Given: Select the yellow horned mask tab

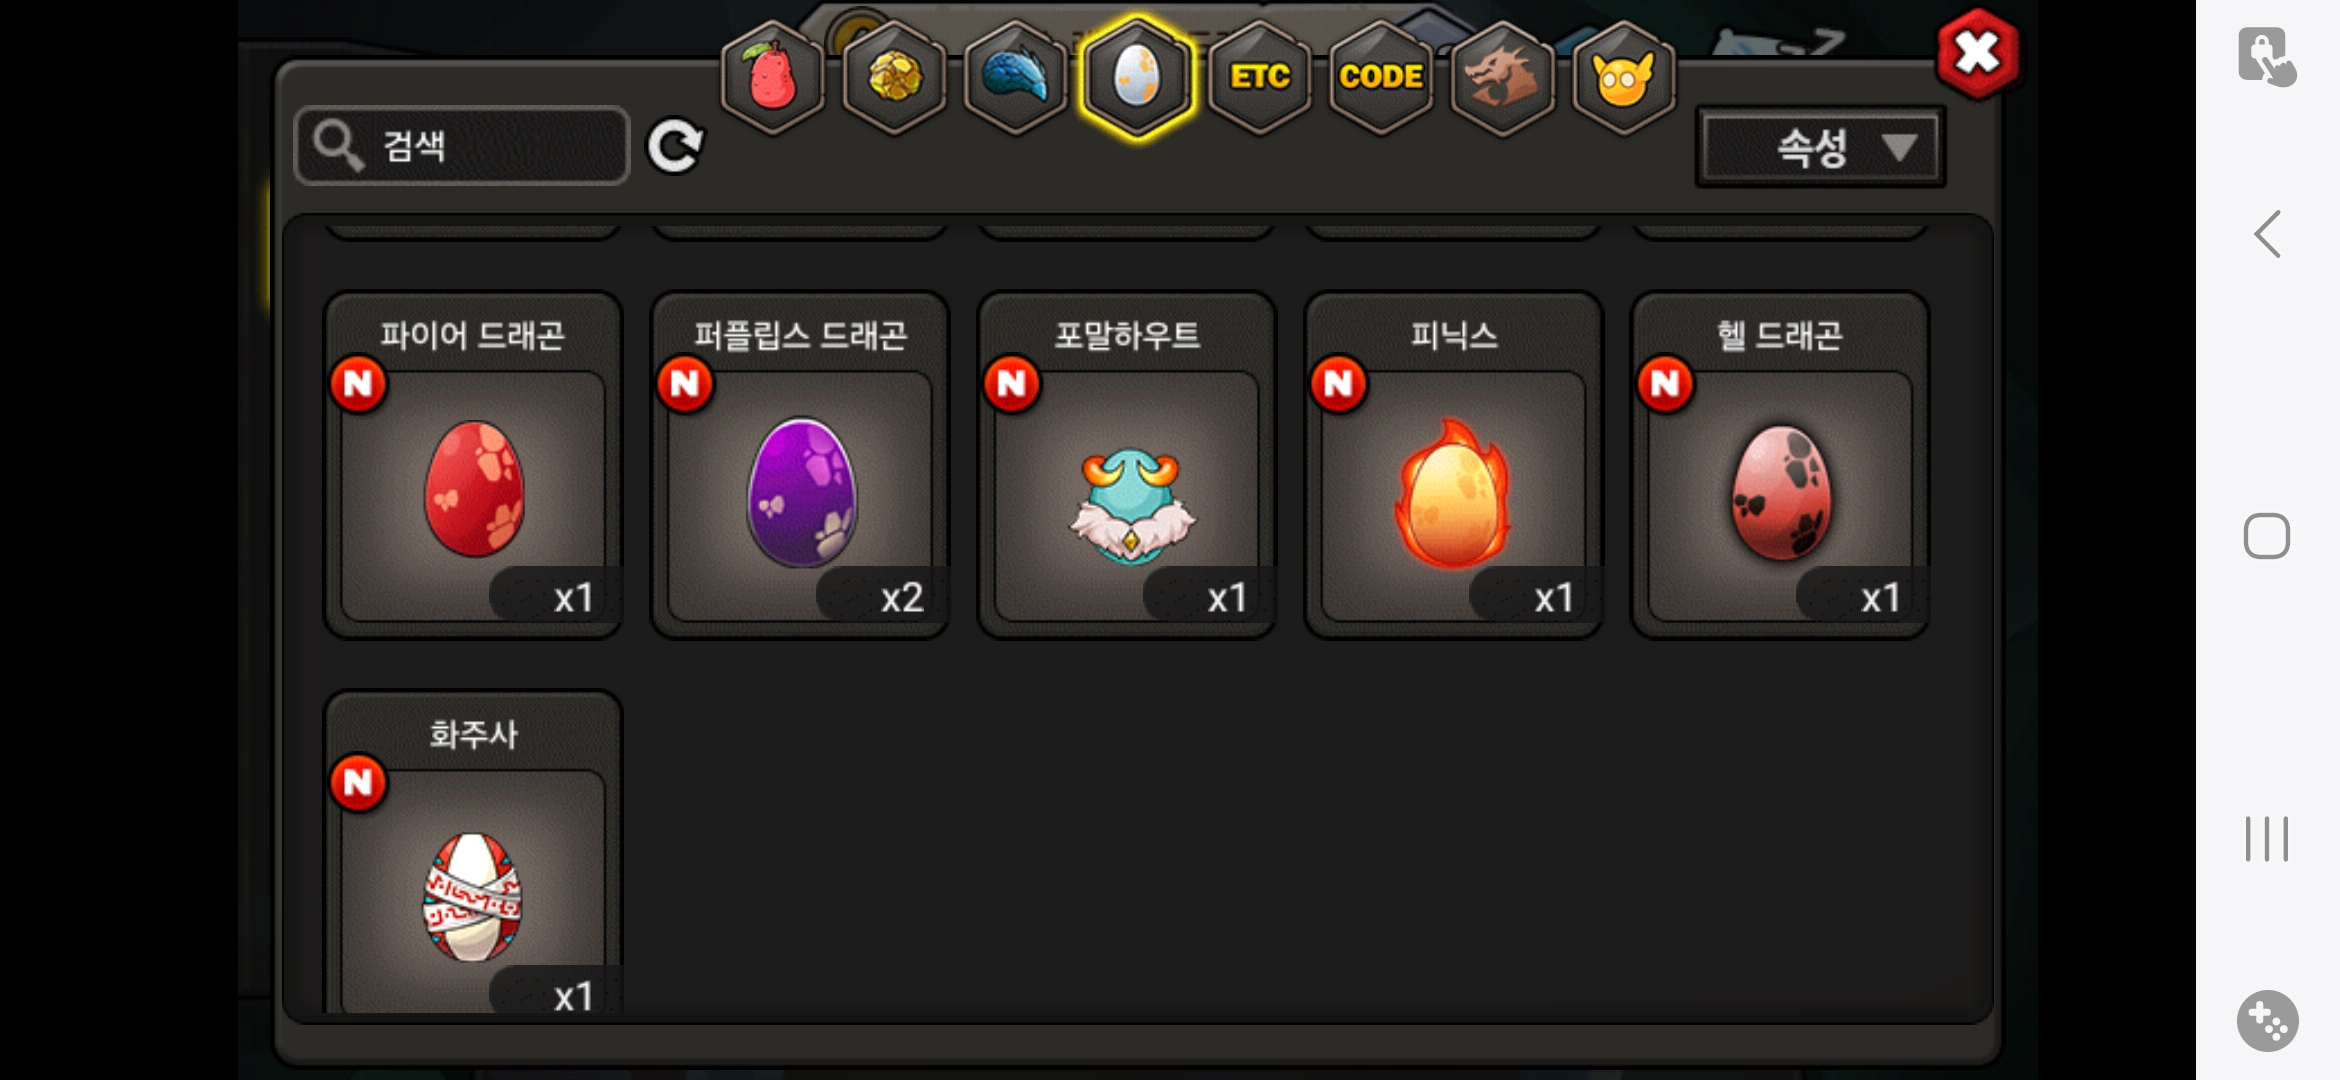Looking at the screenshot, I should coord(1623,76).
